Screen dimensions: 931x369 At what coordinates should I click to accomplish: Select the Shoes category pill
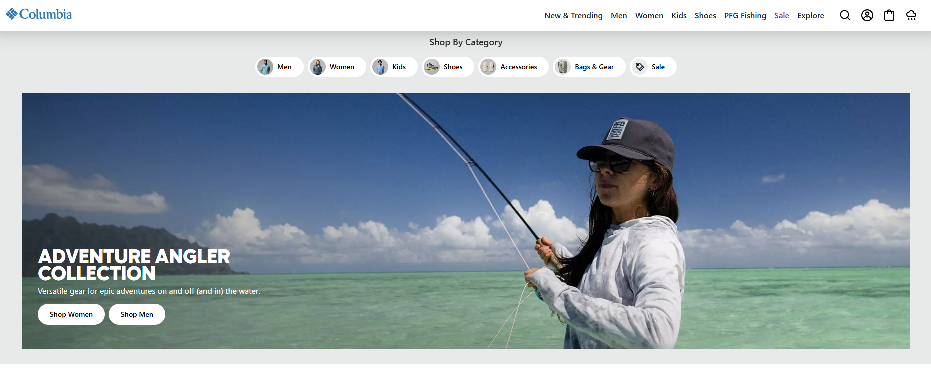pyautogui.click(x=448, y=67)
